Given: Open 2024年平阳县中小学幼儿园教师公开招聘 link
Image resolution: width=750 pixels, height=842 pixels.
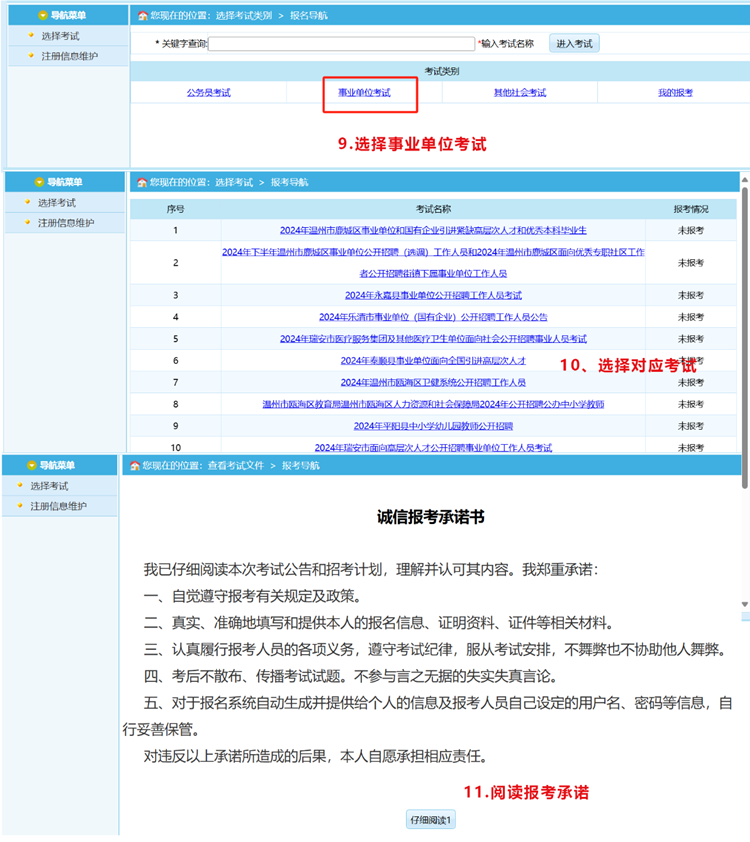Looking at the screenshot, I should [x=433, y=426].
